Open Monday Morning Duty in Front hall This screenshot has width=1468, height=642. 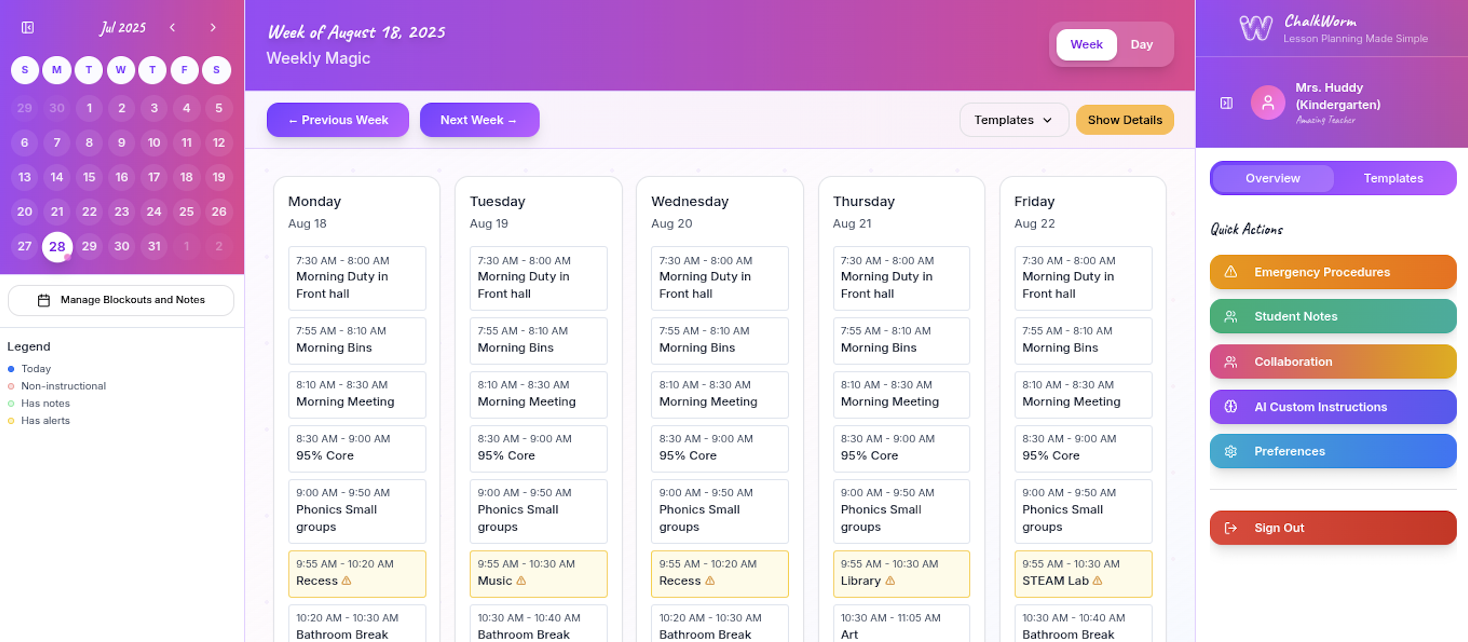pyautogui.click(x=357, y=278)
